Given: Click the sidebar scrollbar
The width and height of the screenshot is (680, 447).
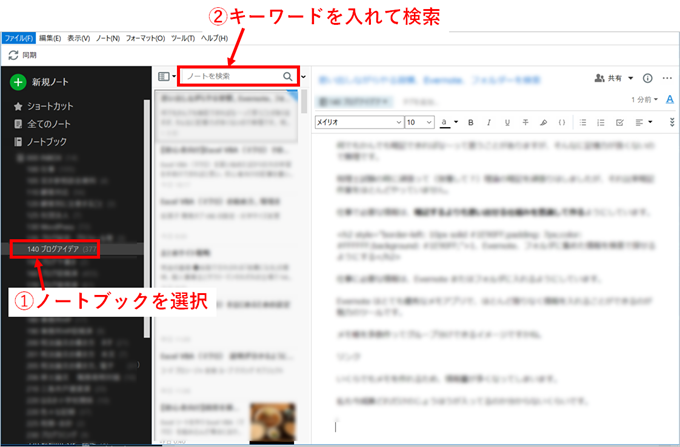Looking at the screenshot, I should pos(147,219).
